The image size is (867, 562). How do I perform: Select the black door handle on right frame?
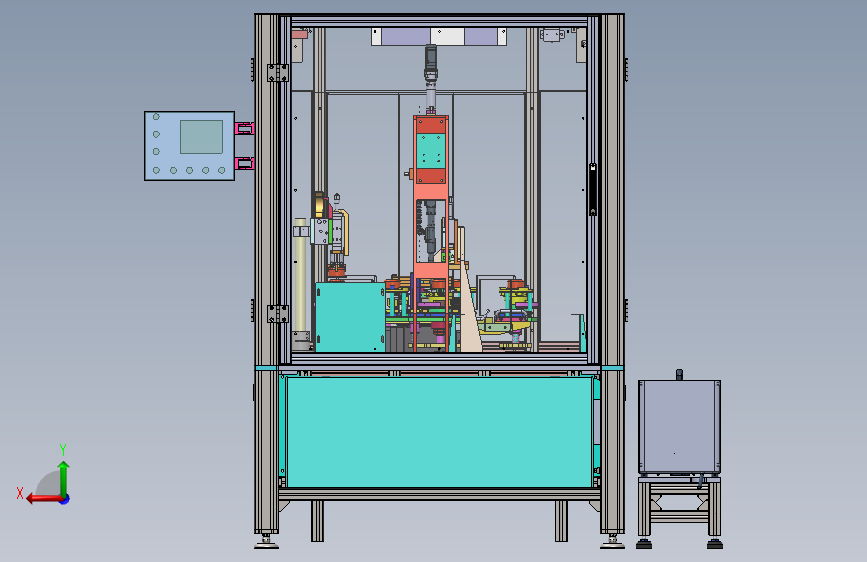(x=593, y=189)
